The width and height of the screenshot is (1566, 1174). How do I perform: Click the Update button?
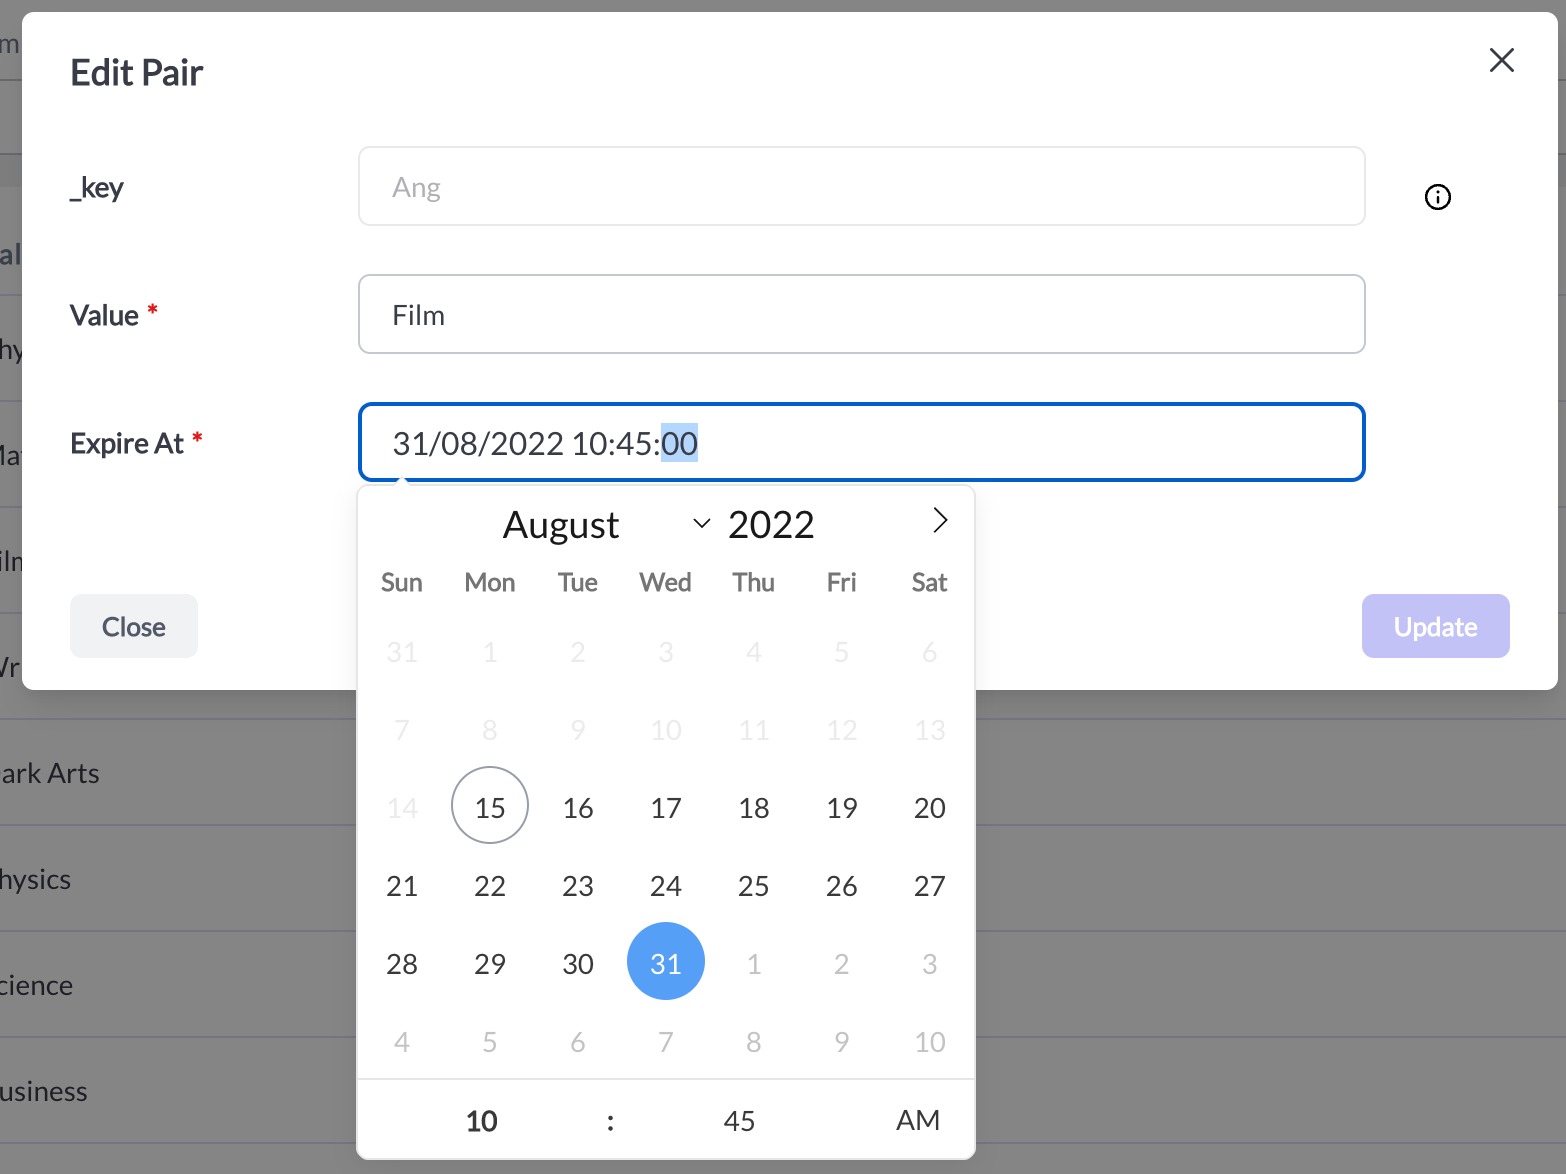click(x=1435, y=626)
